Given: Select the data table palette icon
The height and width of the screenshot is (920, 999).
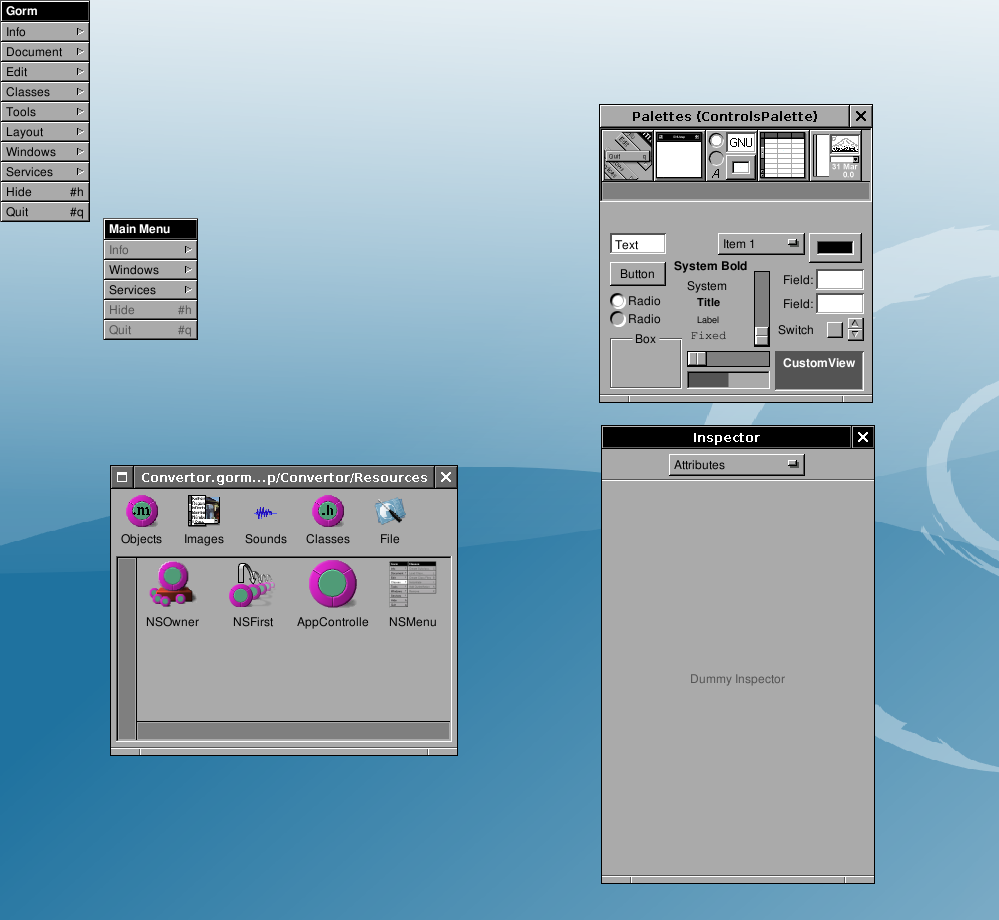Looking at the screenshot, I should 783,155.
